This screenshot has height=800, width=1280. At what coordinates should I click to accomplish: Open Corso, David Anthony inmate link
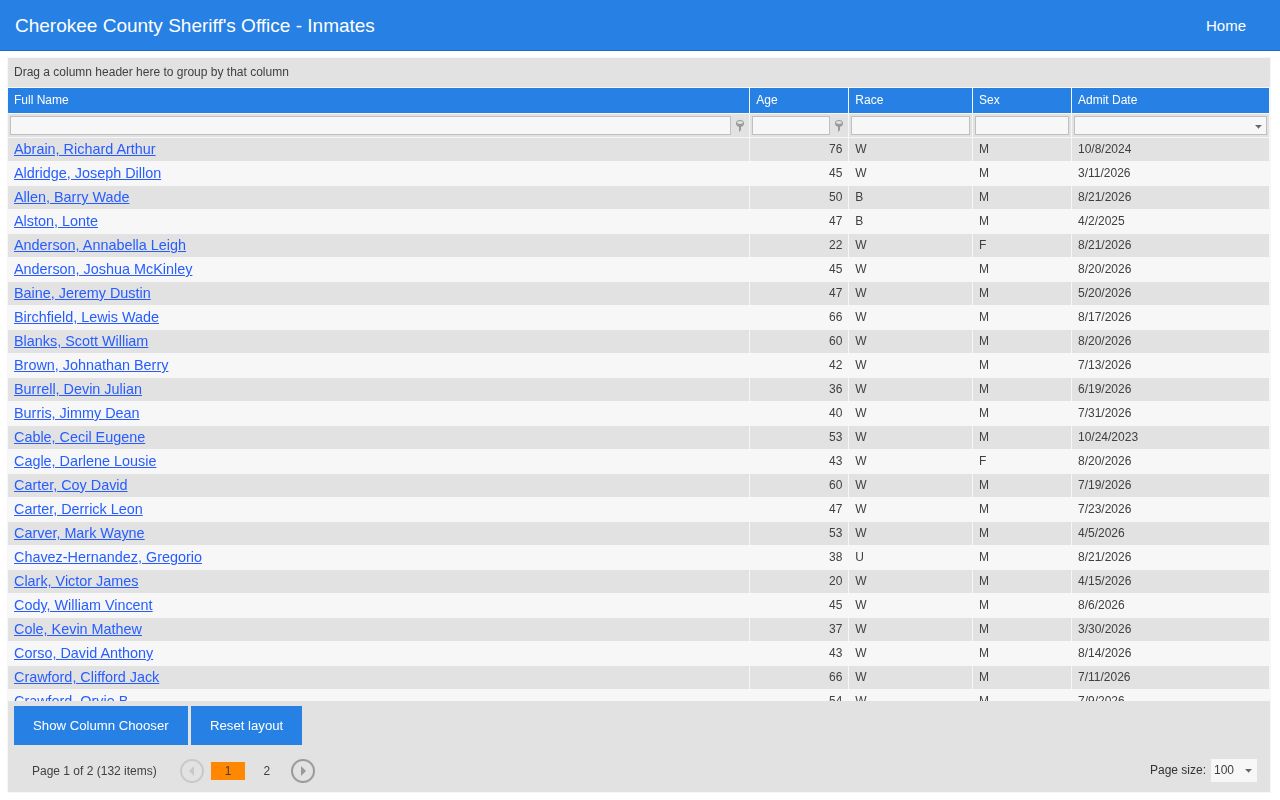(x=84, y=653)
